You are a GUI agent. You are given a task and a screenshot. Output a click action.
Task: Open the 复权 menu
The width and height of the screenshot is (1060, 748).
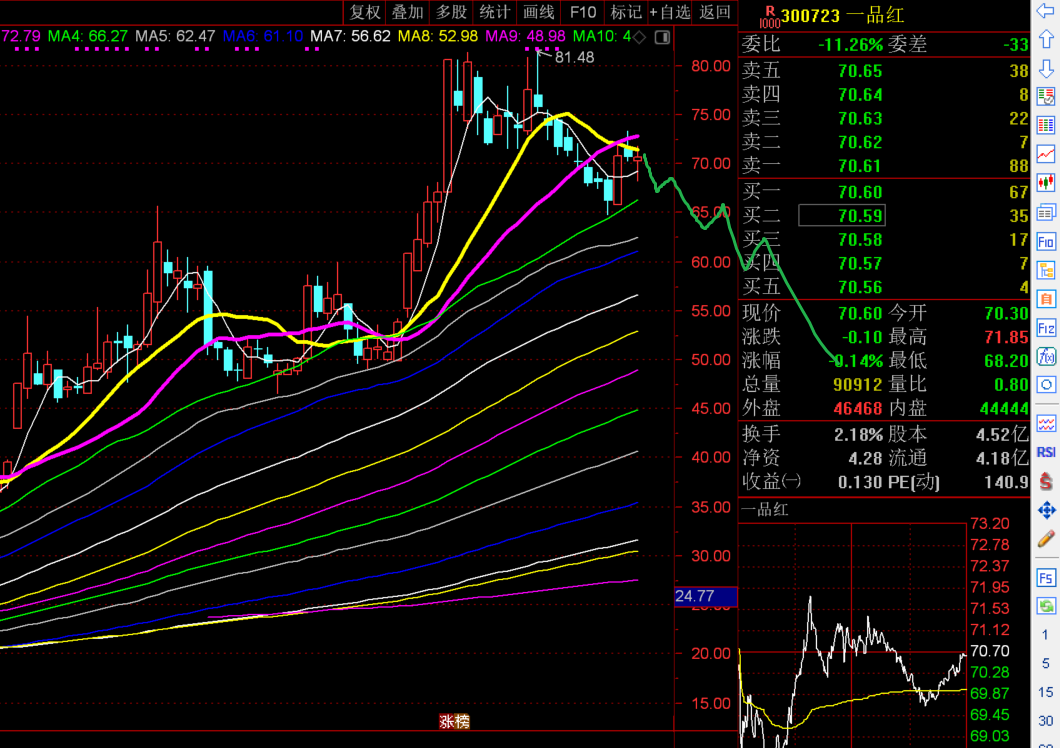[365, 12]
